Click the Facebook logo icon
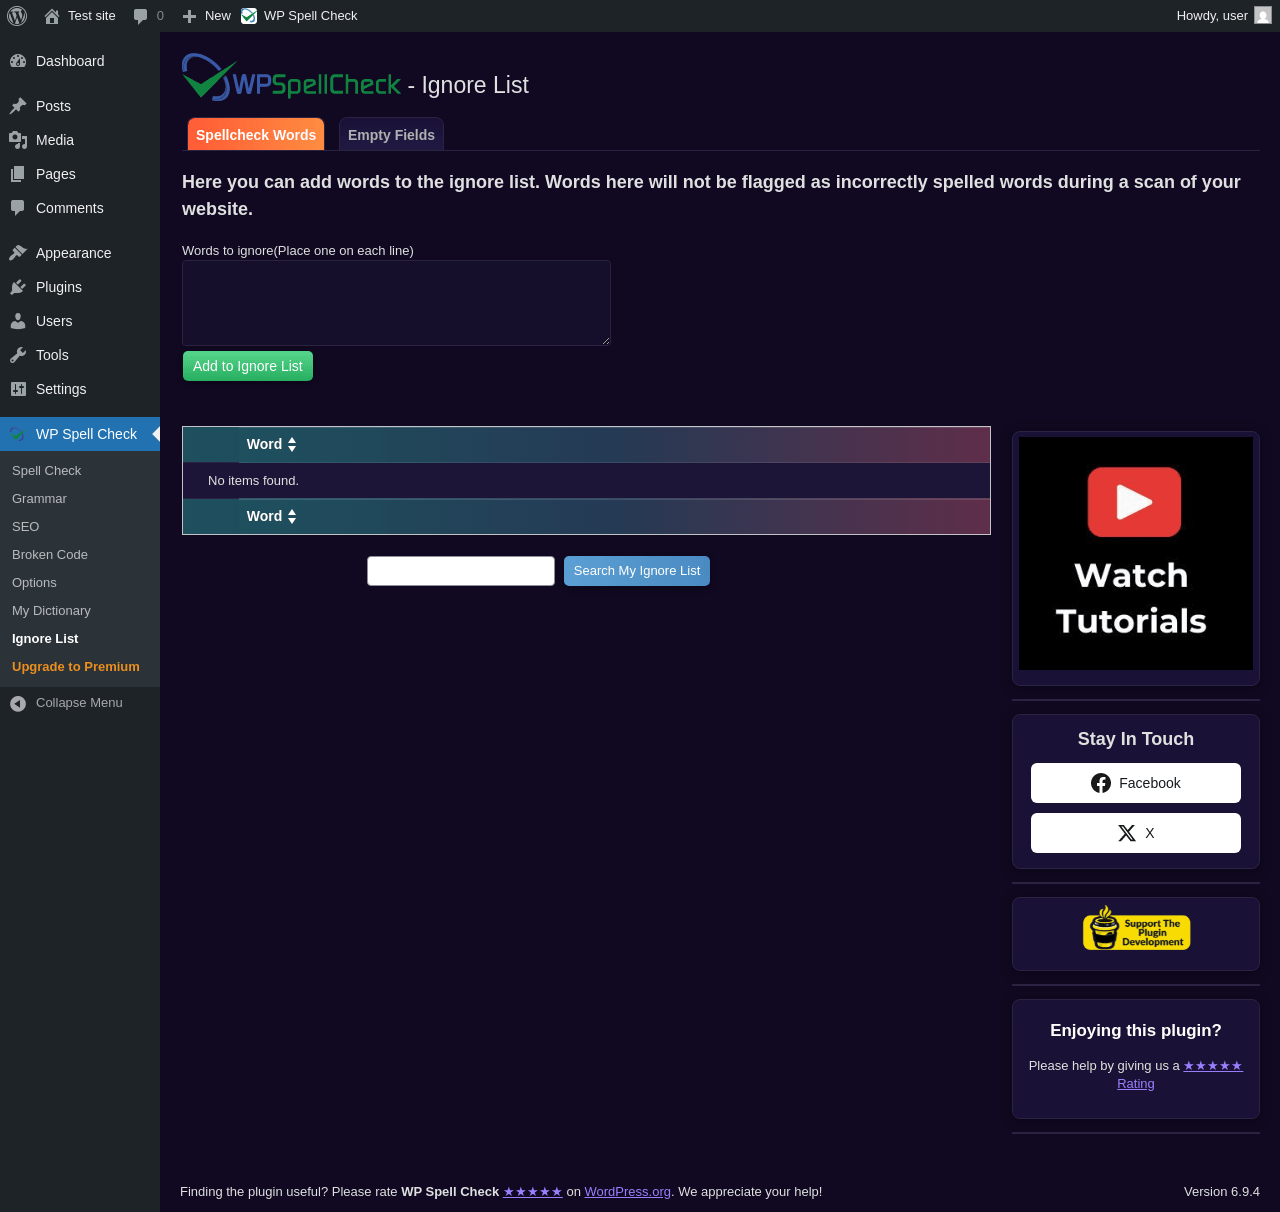Screen dimensions: 1280x1212 1101,783
